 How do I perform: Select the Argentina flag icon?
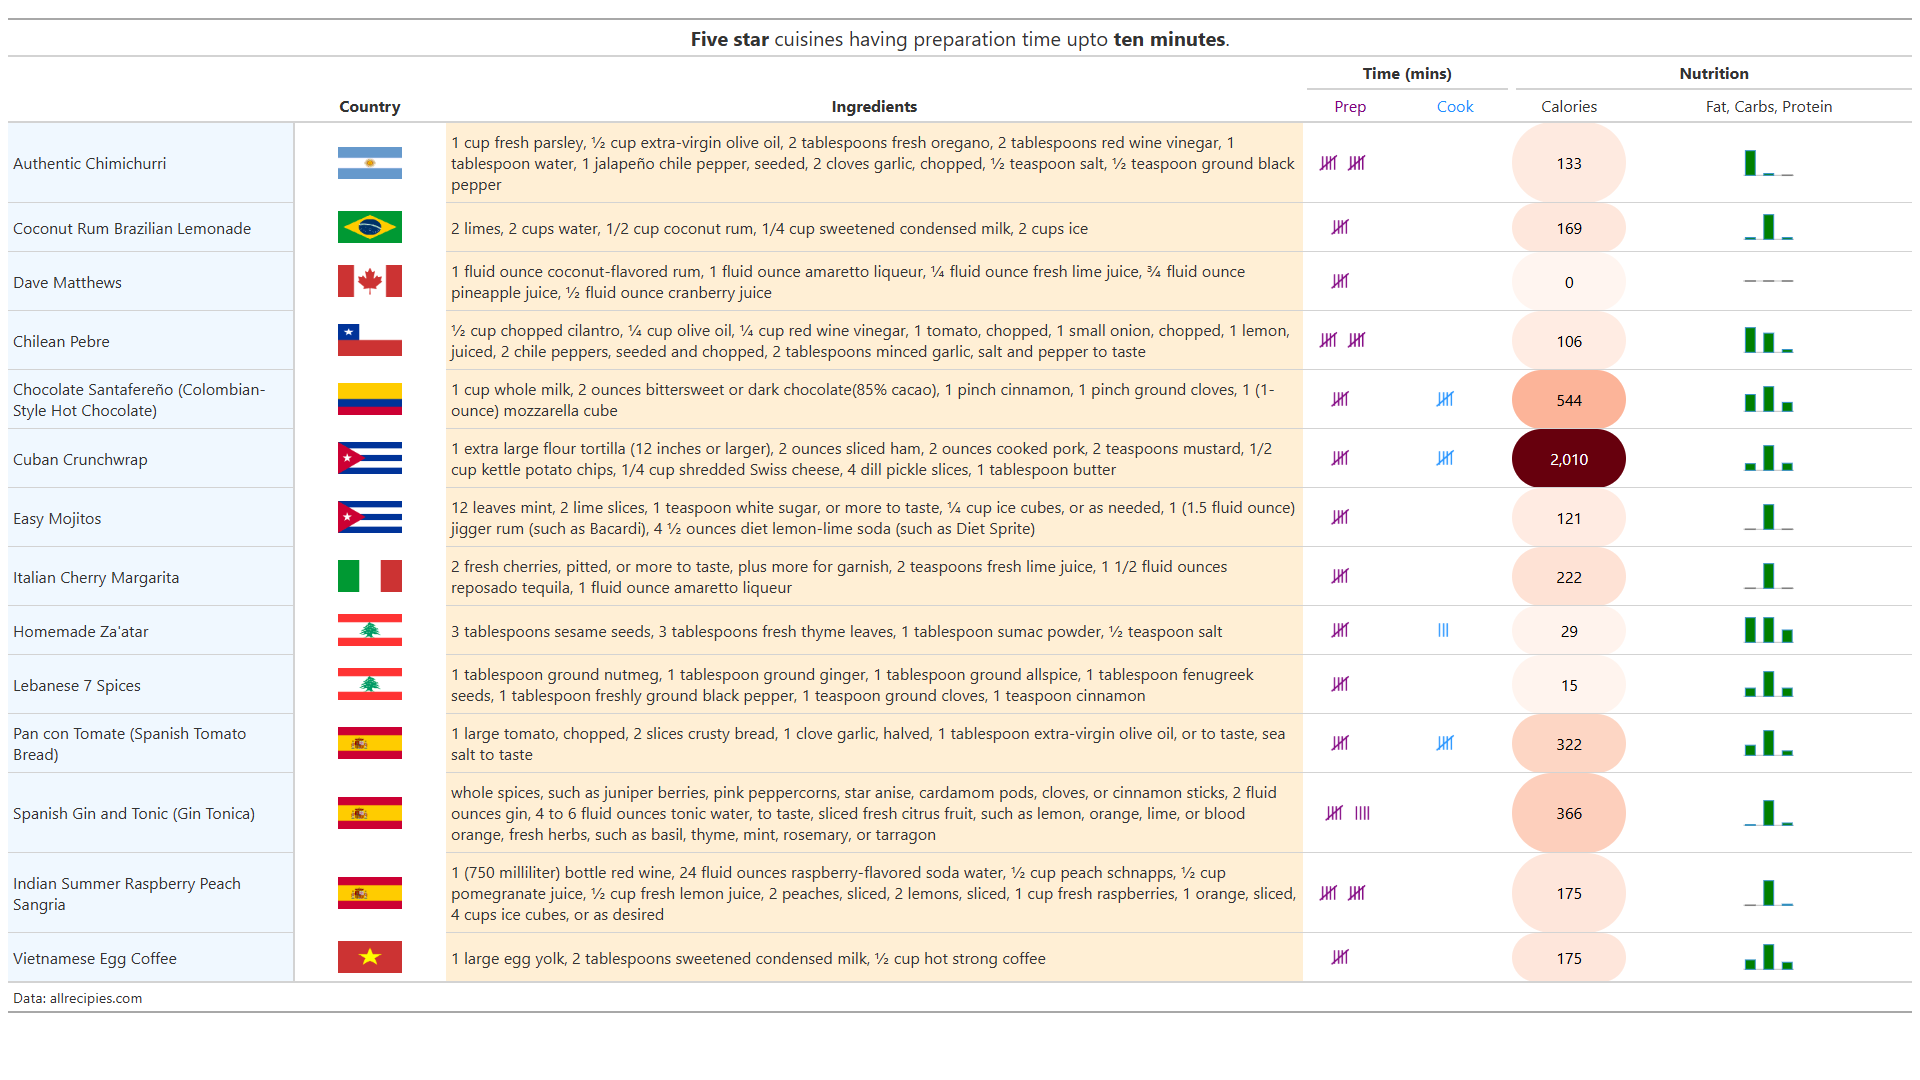coord(370,163)
